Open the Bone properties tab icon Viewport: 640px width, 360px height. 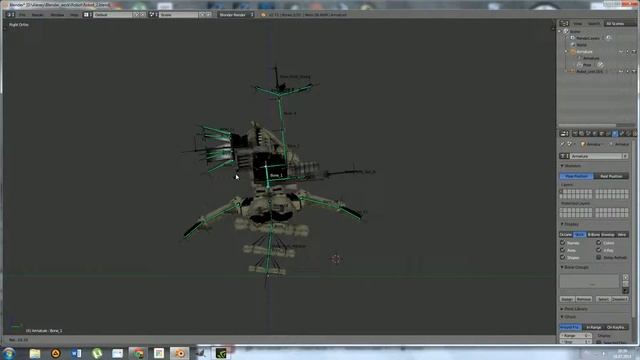point(622,134)
